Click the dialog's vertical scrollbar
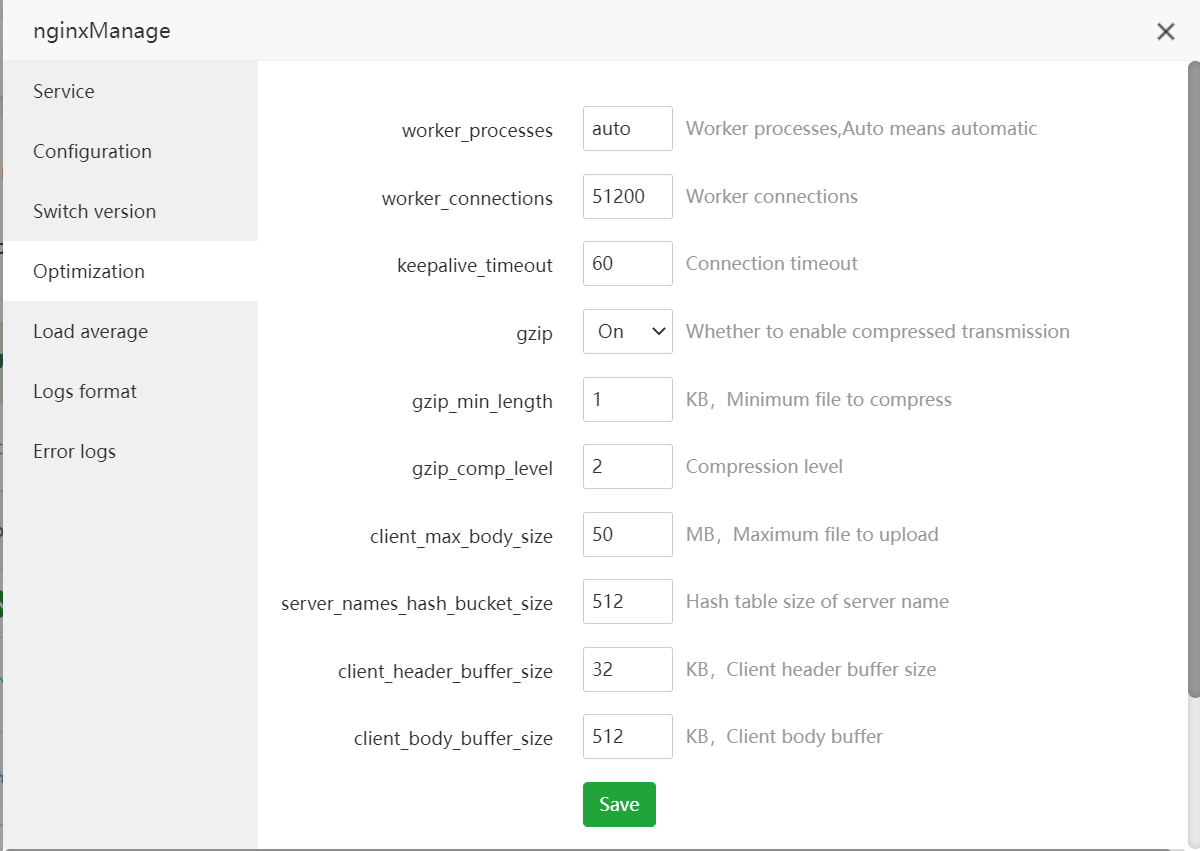This screenshot has width=1200, height=851. (1193, 380)
